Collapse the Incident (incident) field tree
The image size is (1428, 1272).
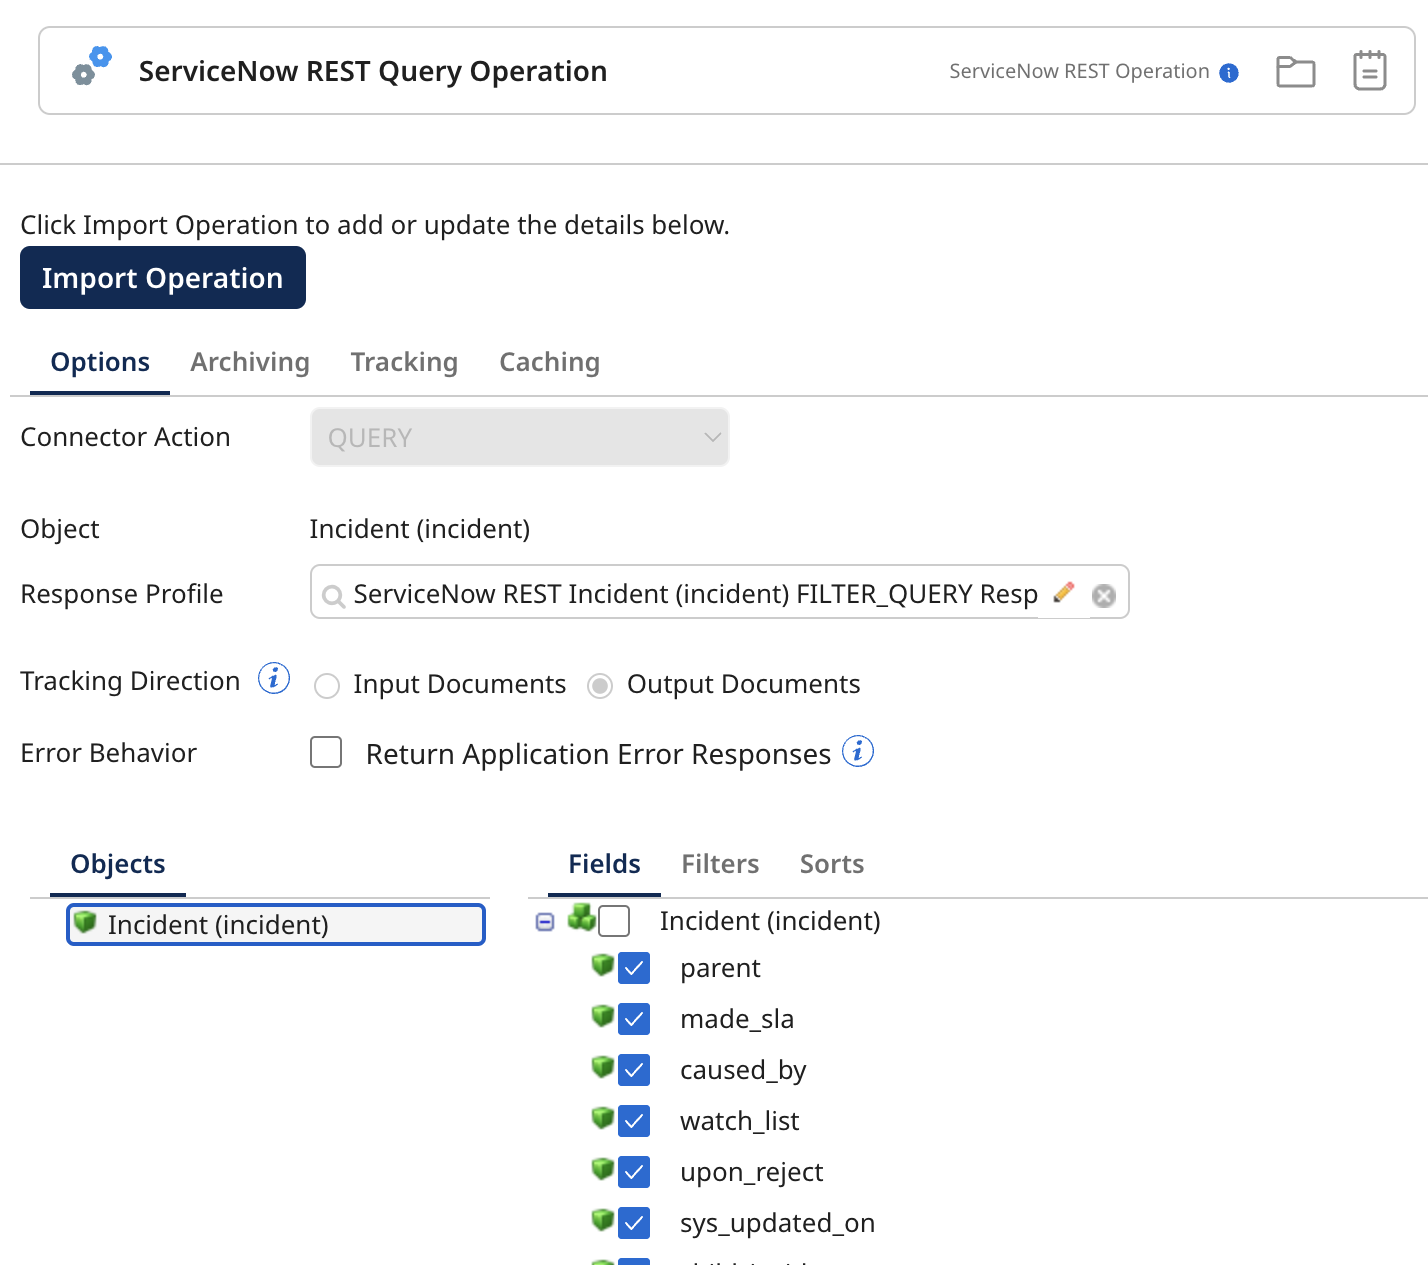[545, 921]
